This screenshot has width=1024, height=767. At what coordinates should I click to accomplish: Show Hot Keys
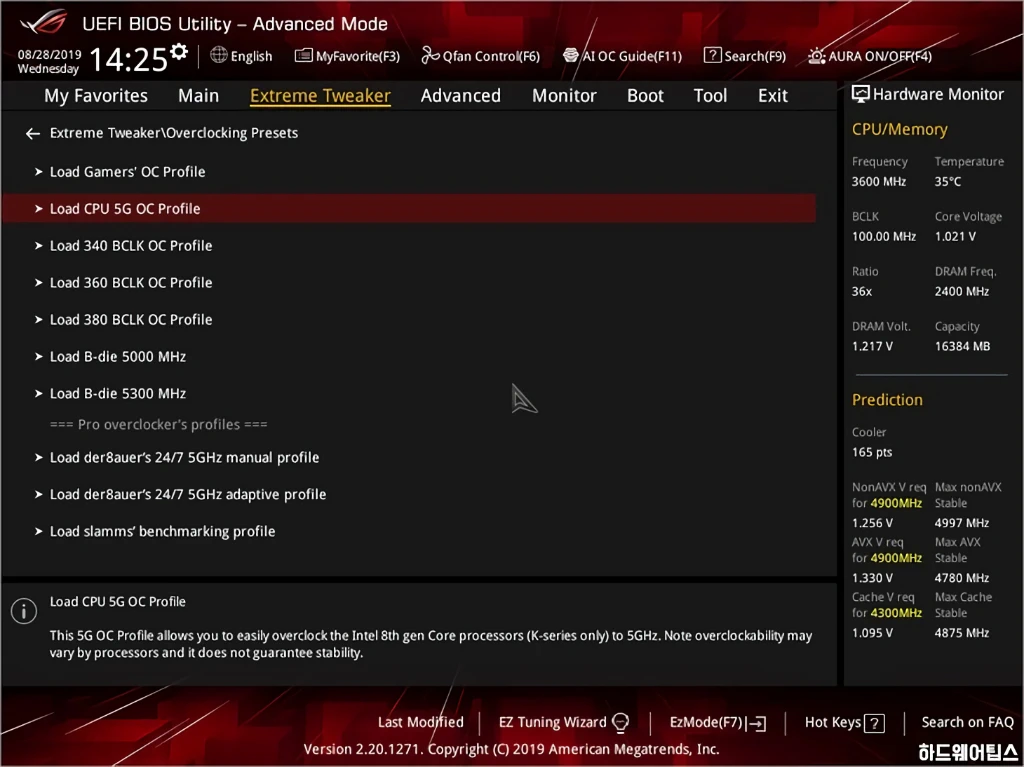844,723
